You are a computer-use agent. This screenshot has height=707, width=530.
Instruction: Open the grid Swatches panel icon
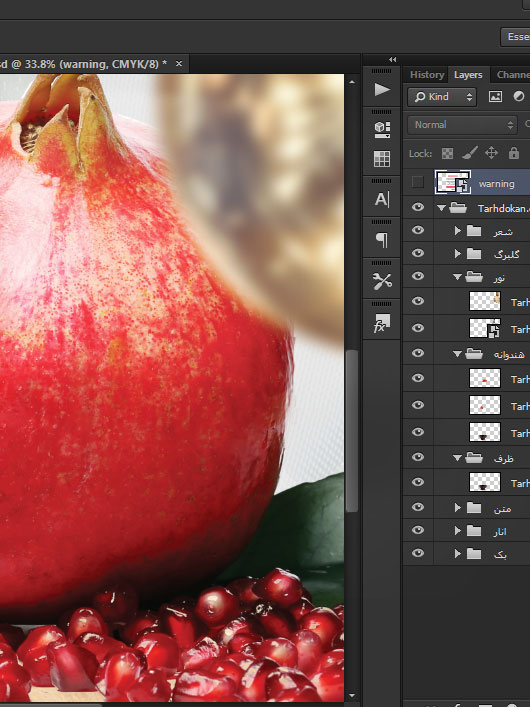(x=382, y=159)
